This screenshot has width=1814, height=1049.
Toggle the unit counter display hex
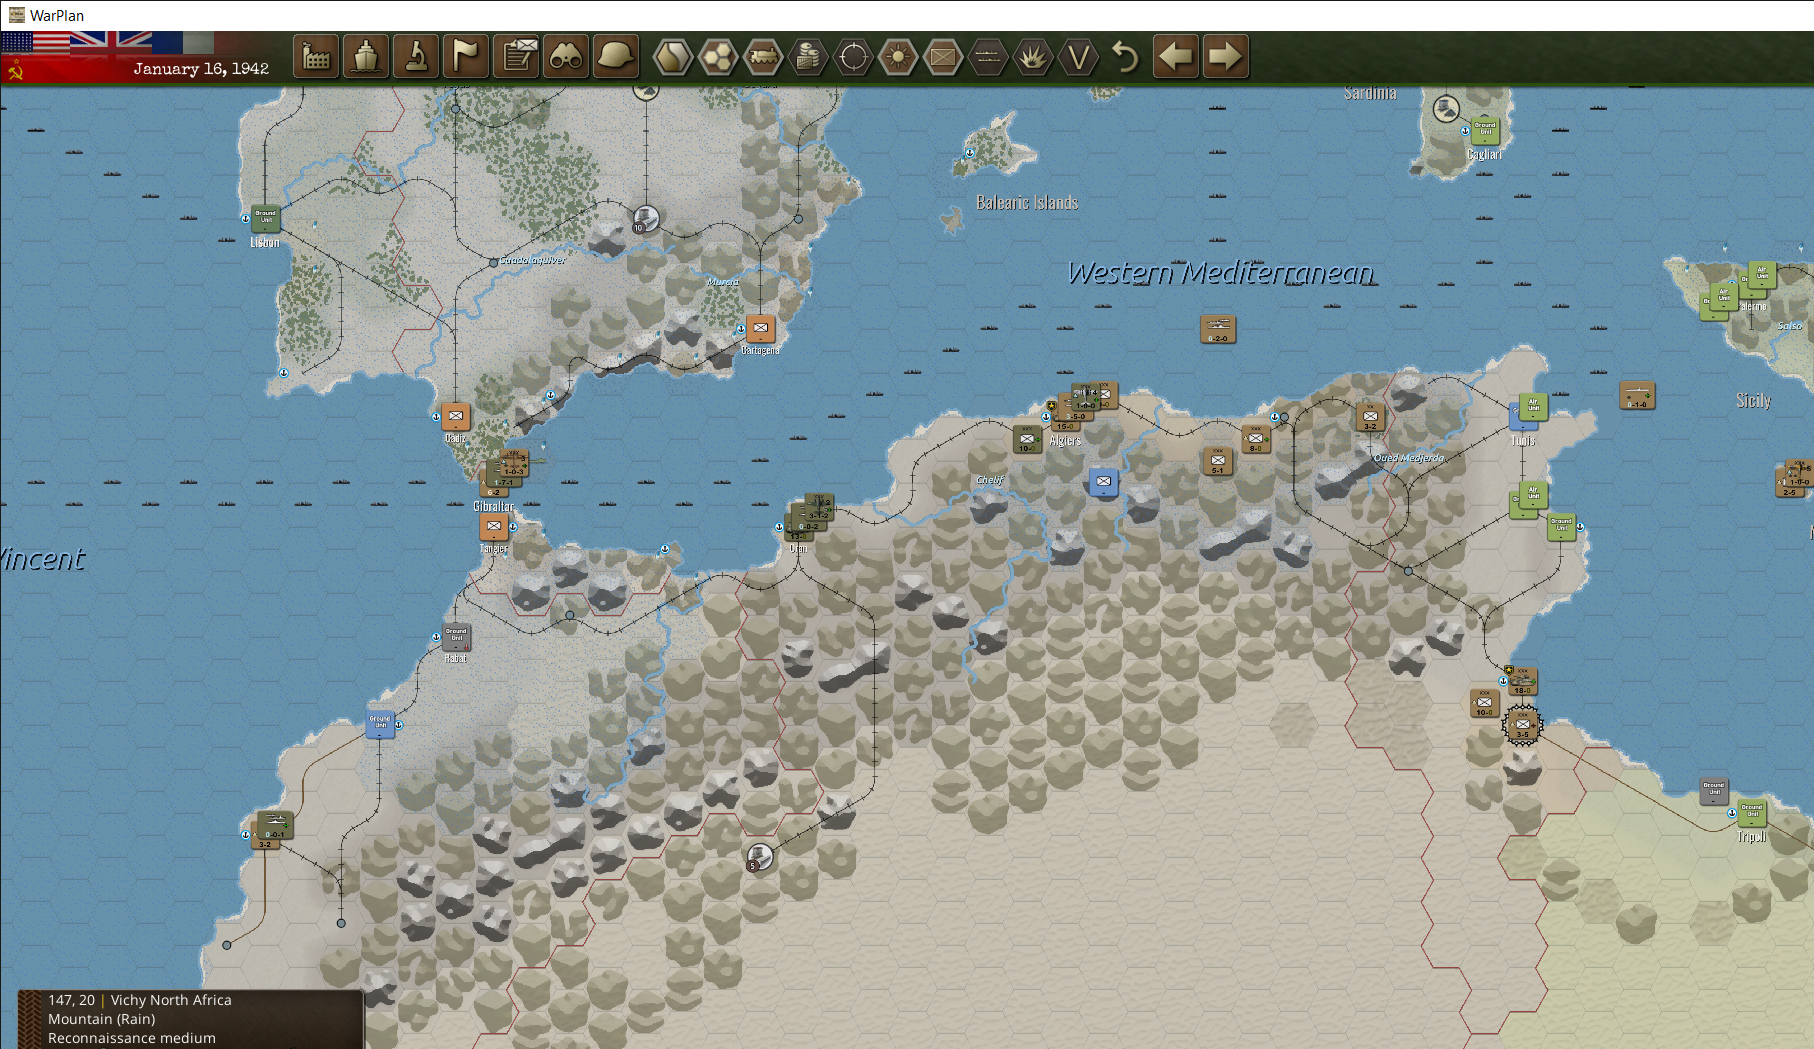tap(943, 57)
